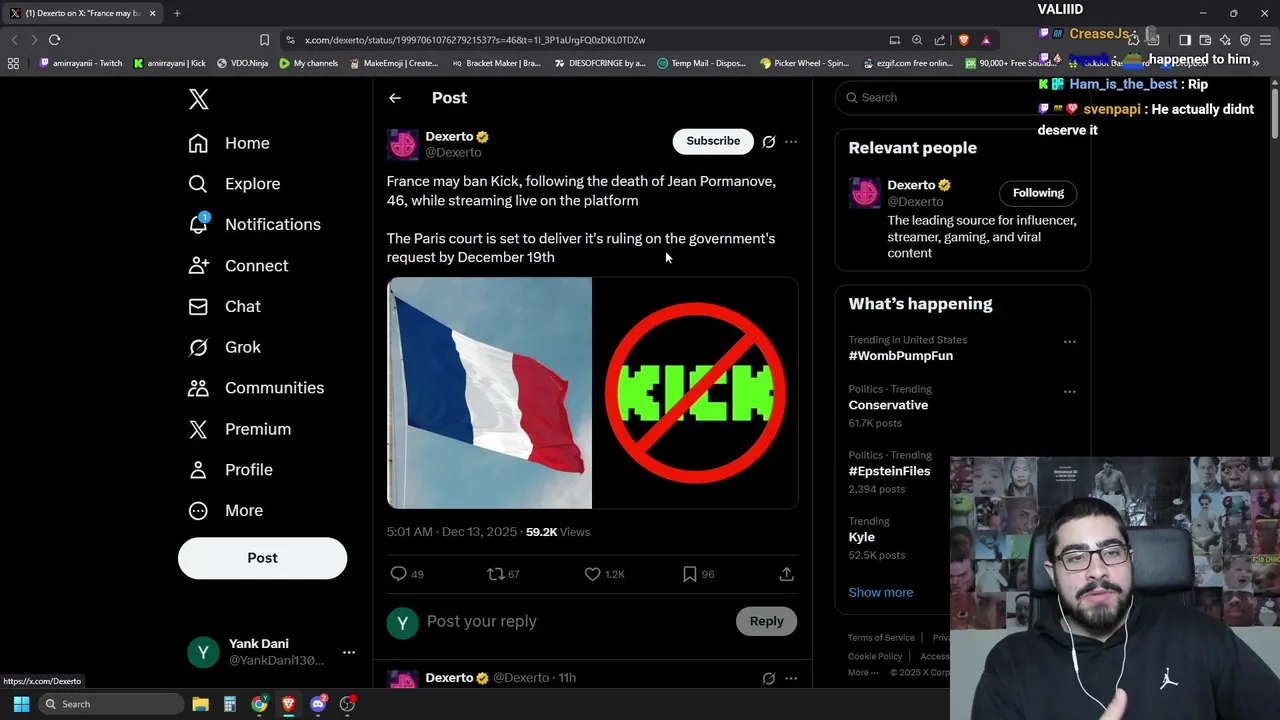Open Dexerto name in Relevant people
This screenshot has height=720, width=1280.
click(x=911, y=185)
